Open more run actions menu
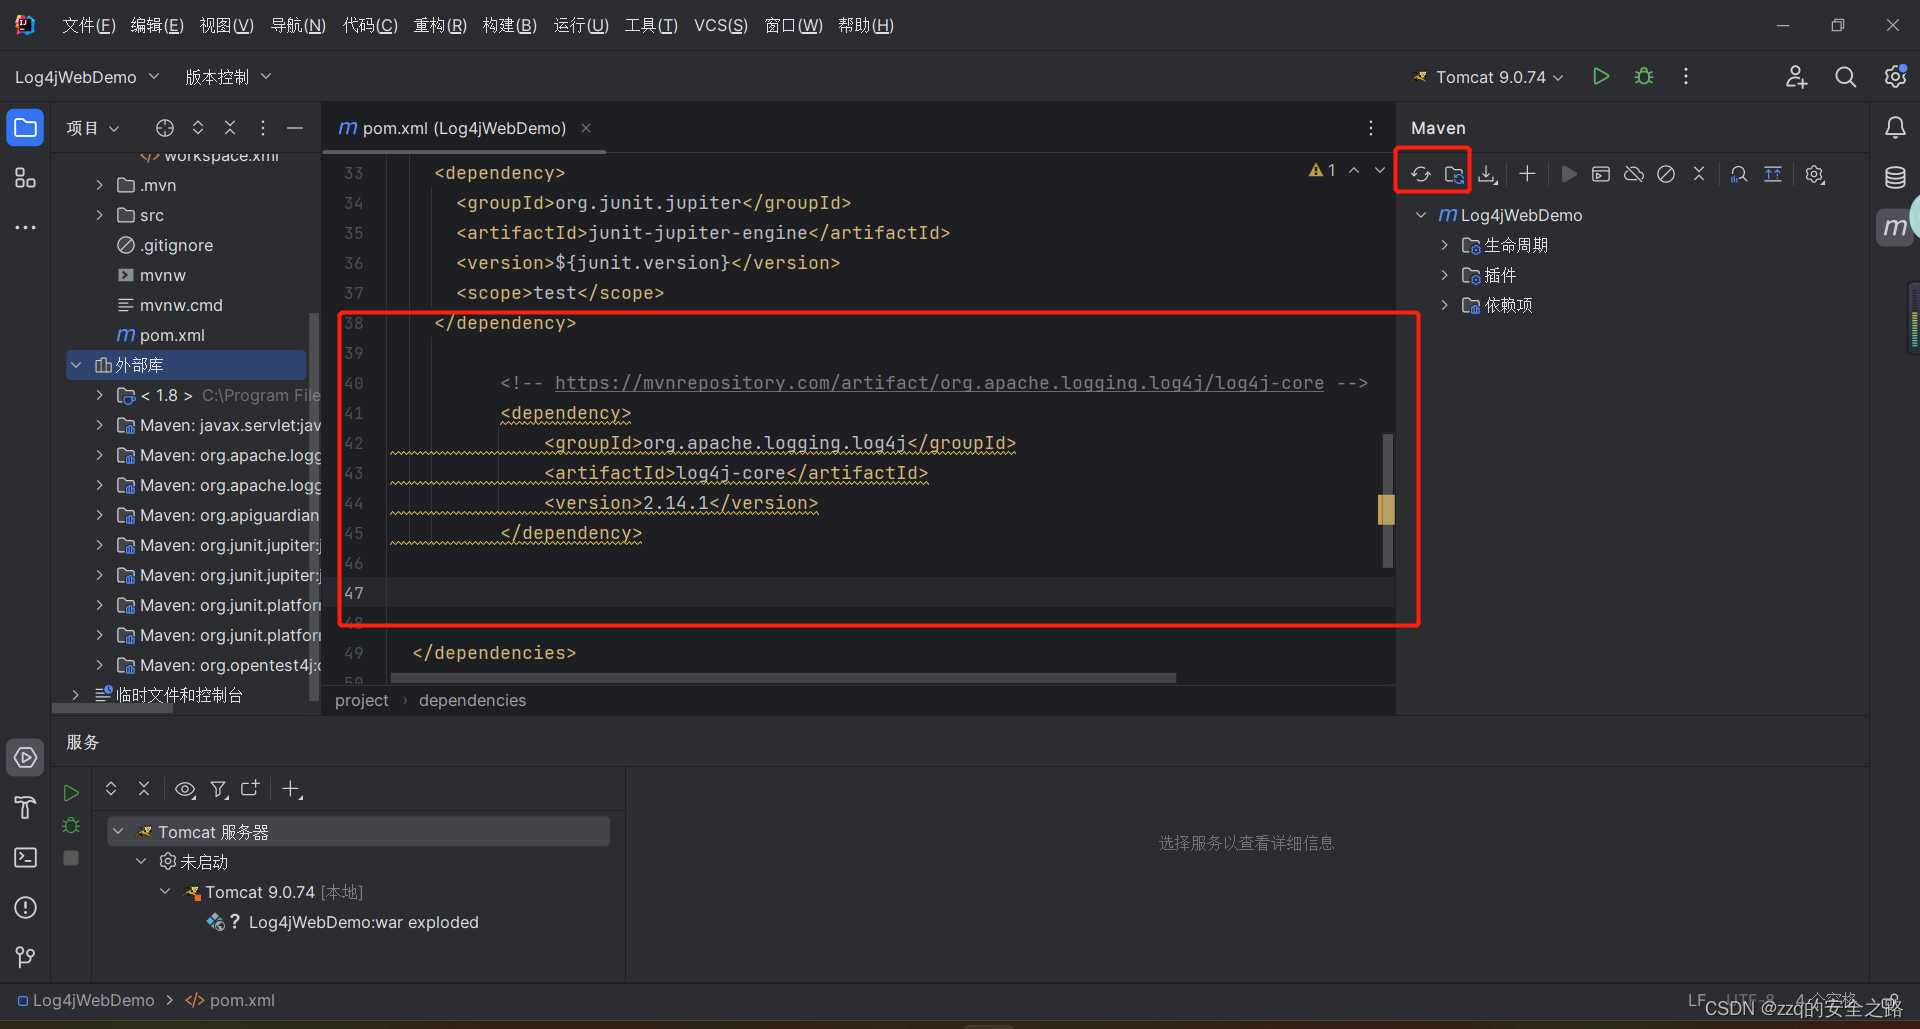Image resolution: width=1920 pixels, height=1029 pixels. tap(1686, 76)
